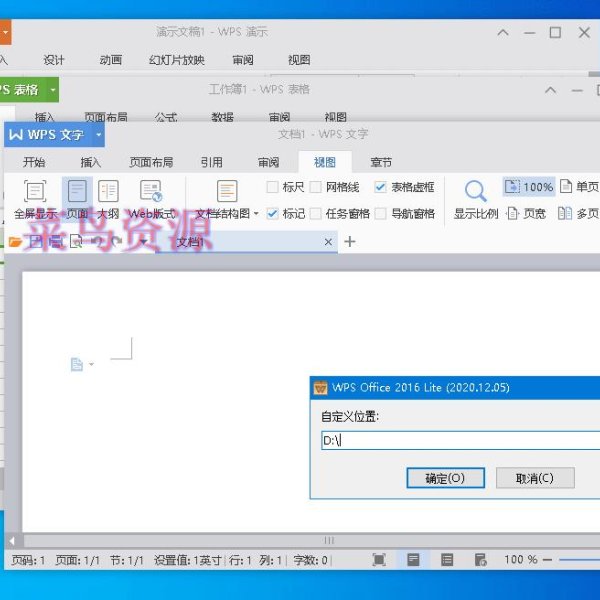The image size is (600, 600).
Task: Click the Zoom ratio magnifier icon
Action: (x=475, y=191)
